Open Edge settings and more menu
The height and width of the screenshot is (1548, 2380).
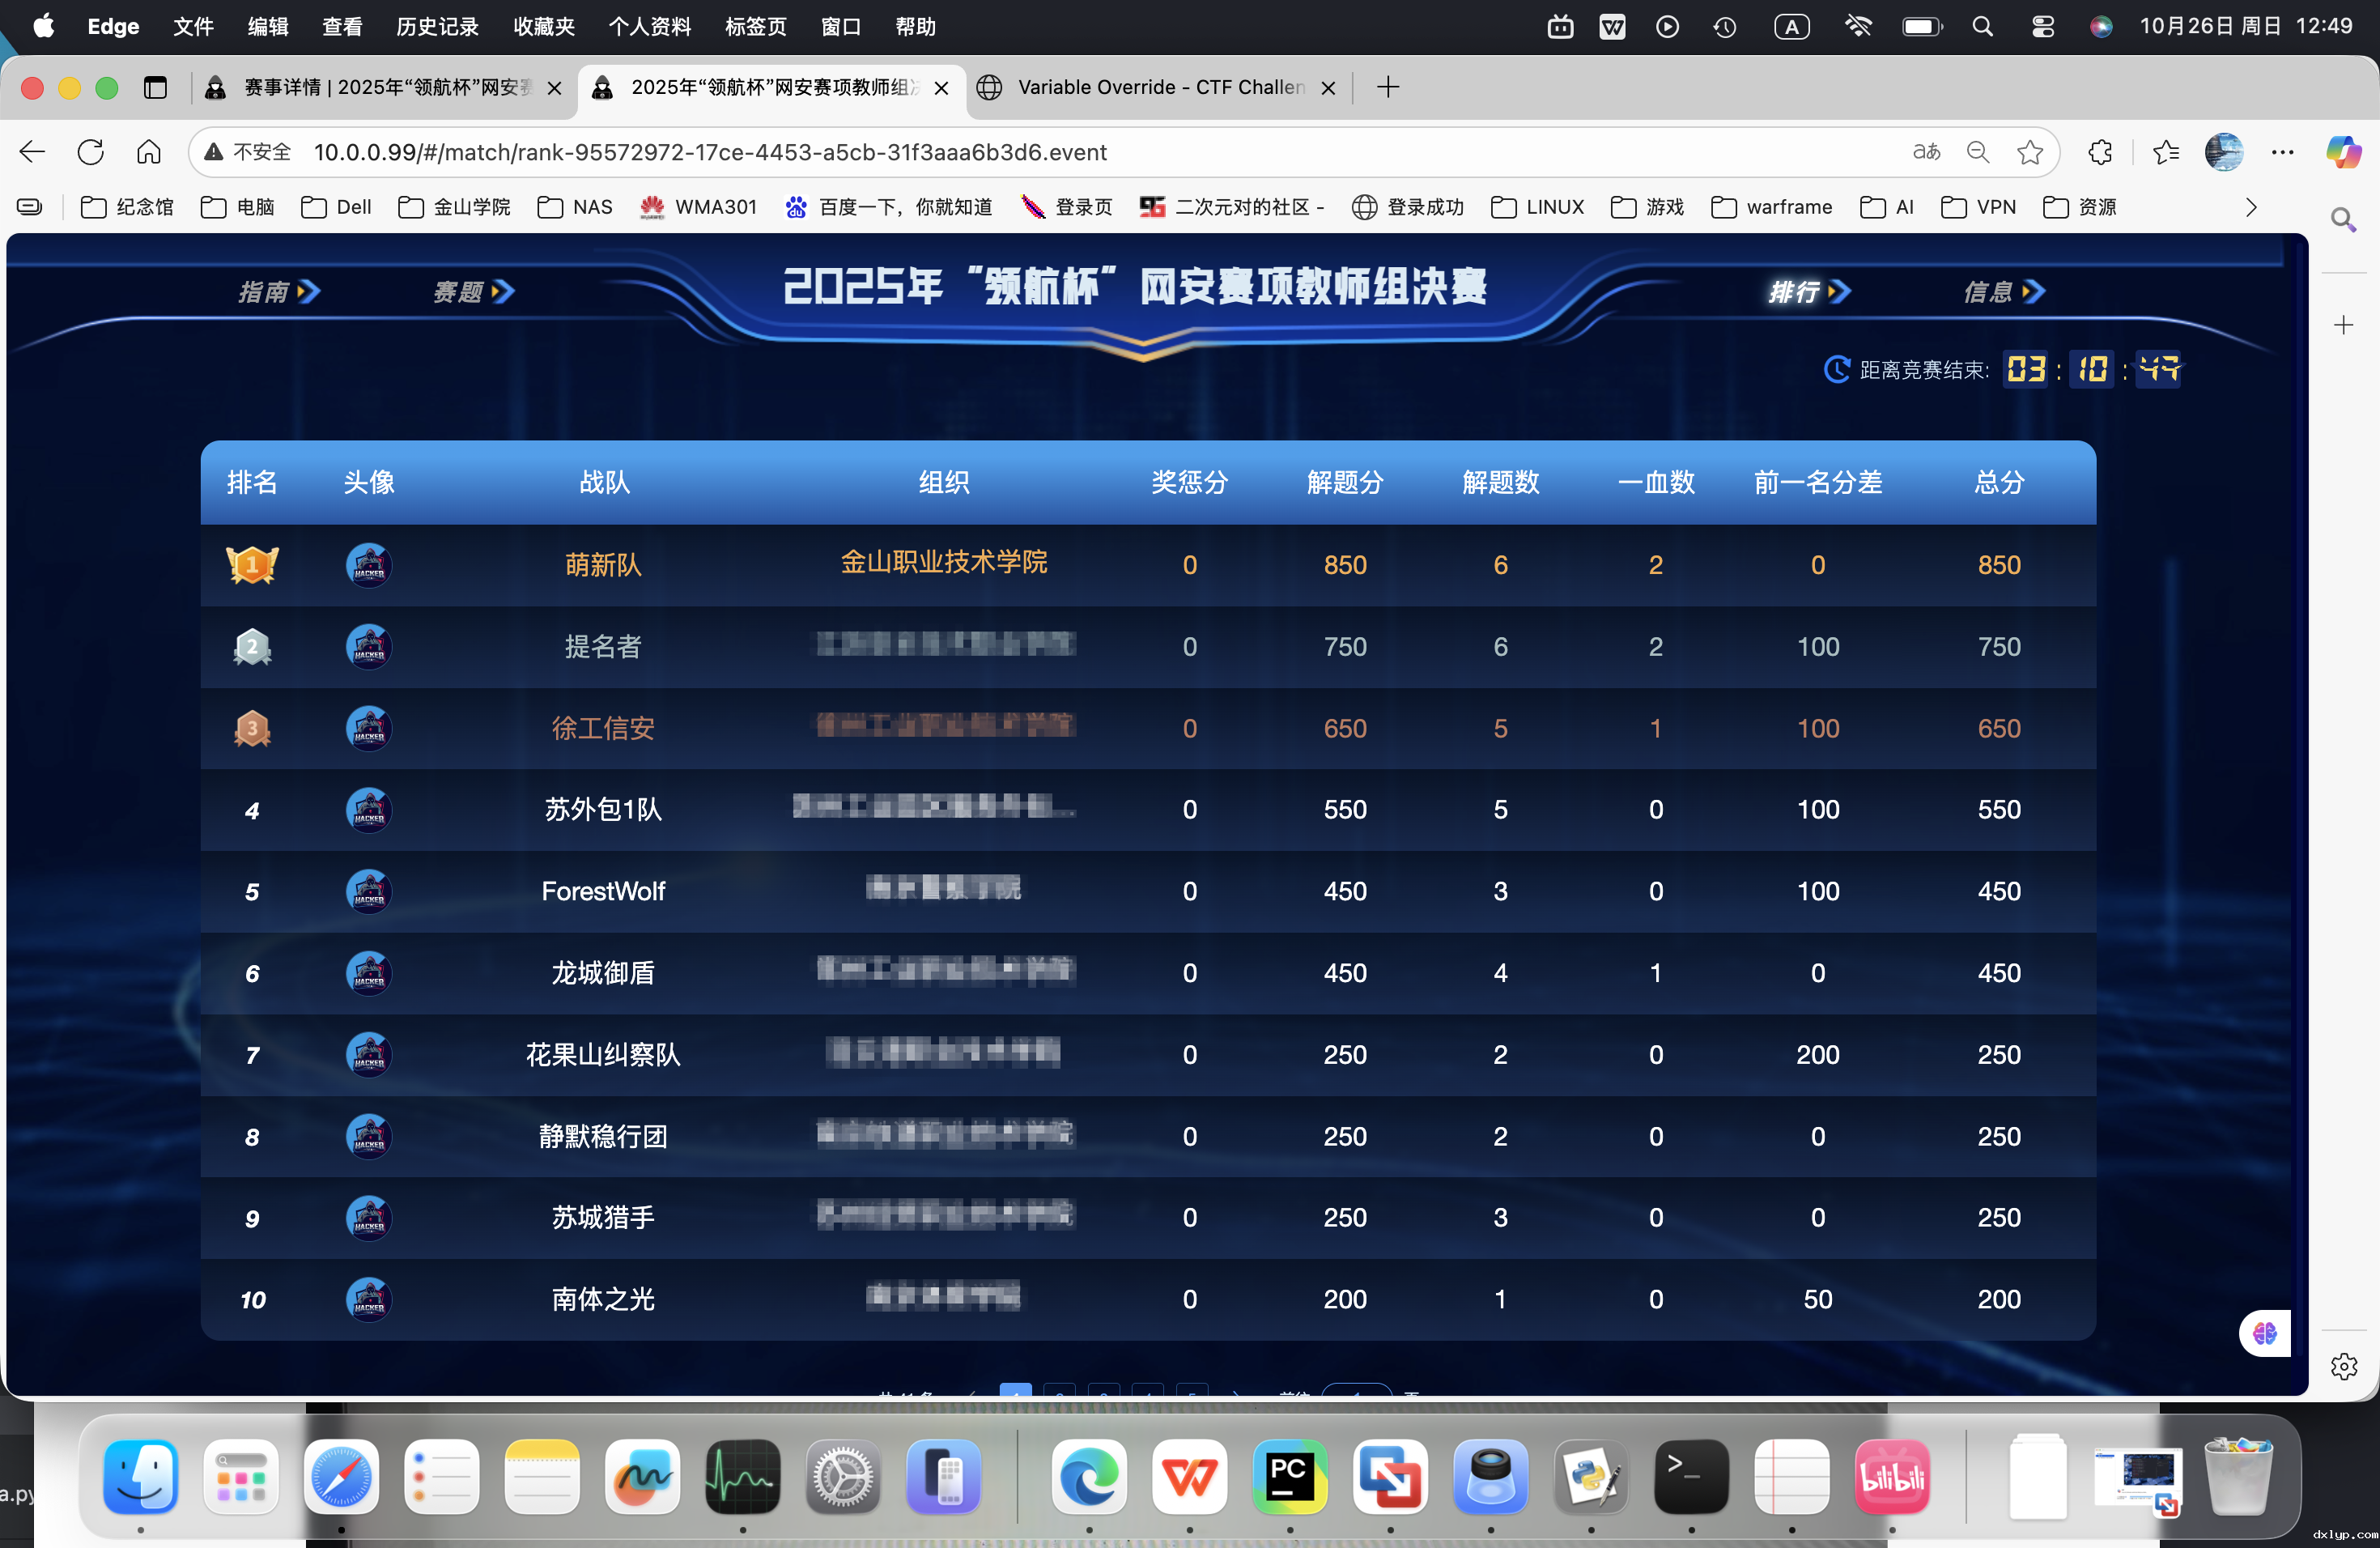point(2282,152)
